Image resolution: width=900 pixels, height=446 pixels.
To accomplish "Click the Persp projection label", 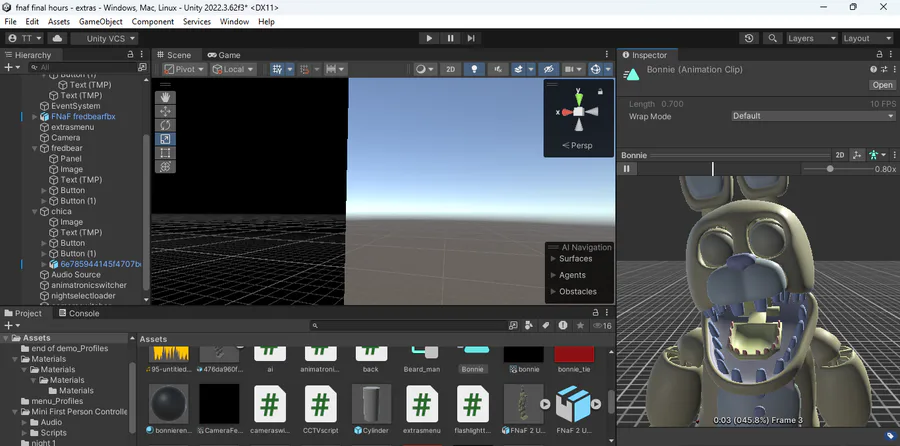I will (x=577, y=146).
